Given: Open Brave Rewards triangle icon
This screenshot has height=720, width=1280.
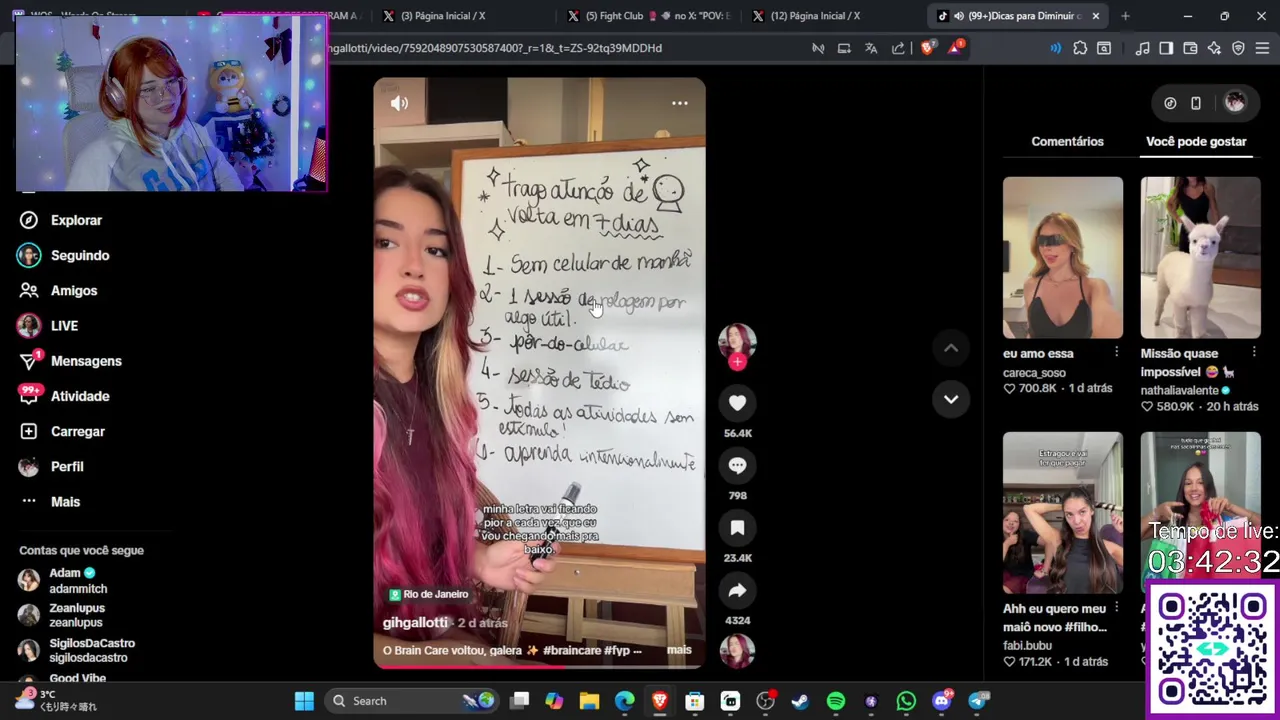Looking at the screenshot, I should pos(955,47).
